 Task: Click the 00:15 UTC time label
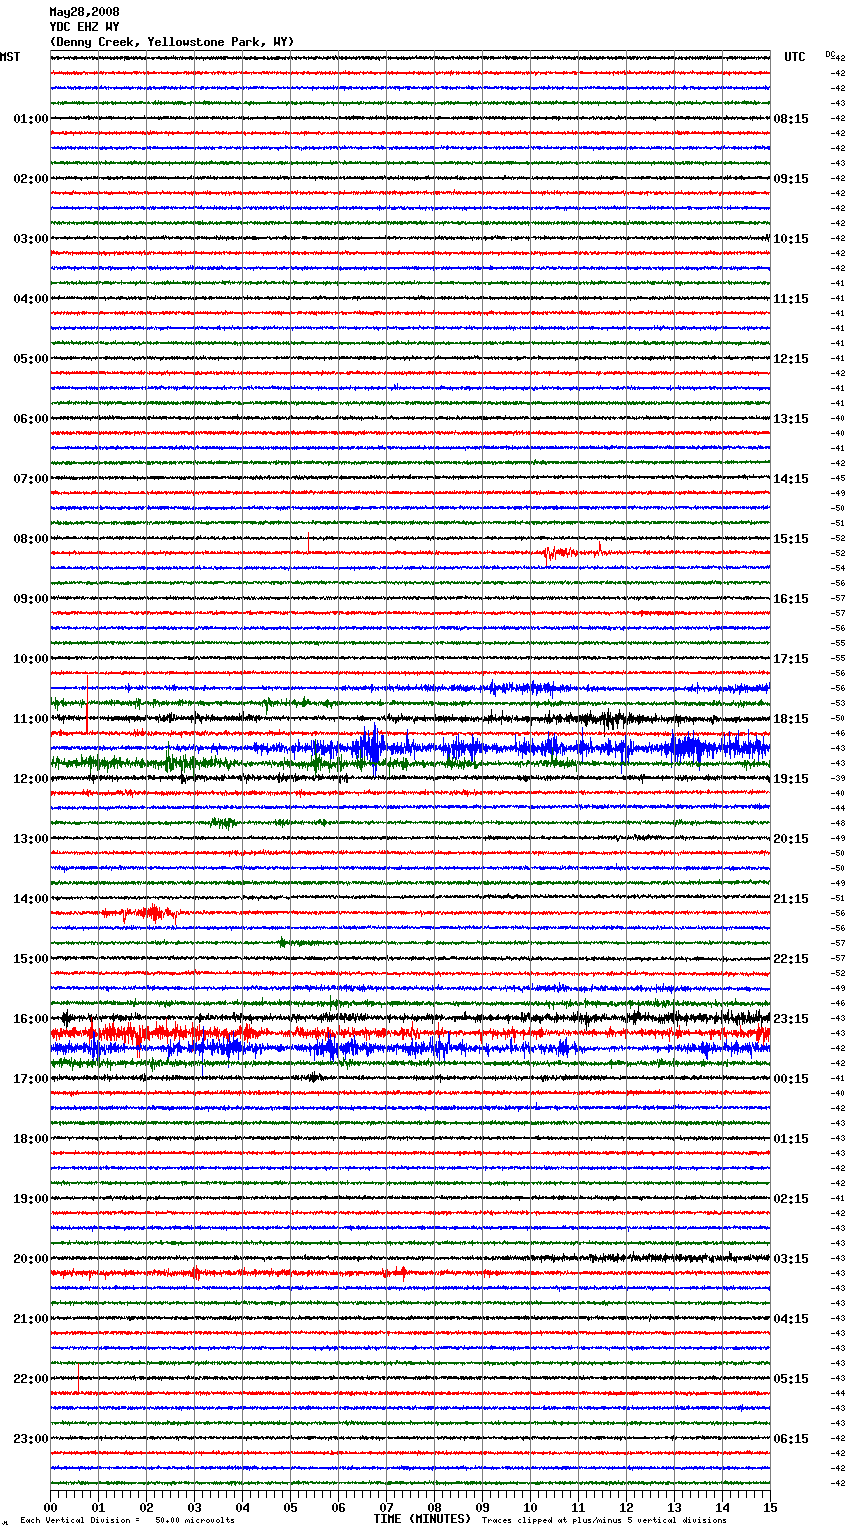tap(791, 1079)
